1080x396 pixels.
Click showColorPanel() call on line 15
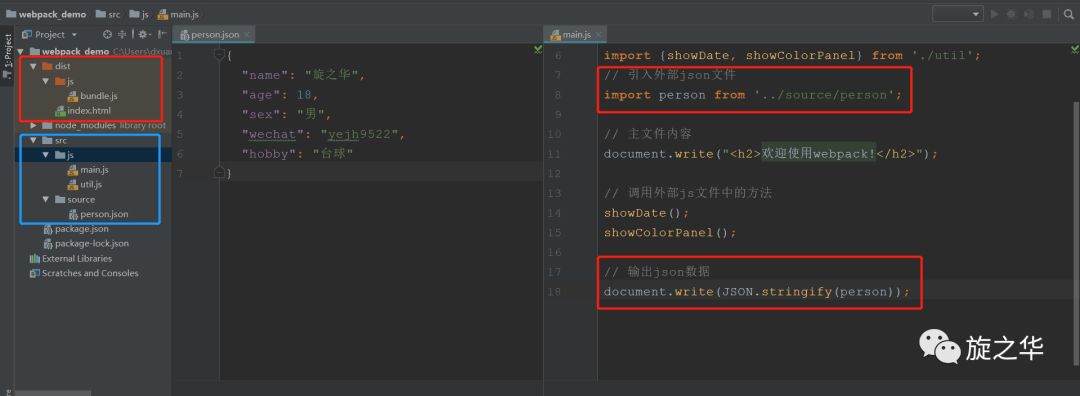tap(669, 233)
